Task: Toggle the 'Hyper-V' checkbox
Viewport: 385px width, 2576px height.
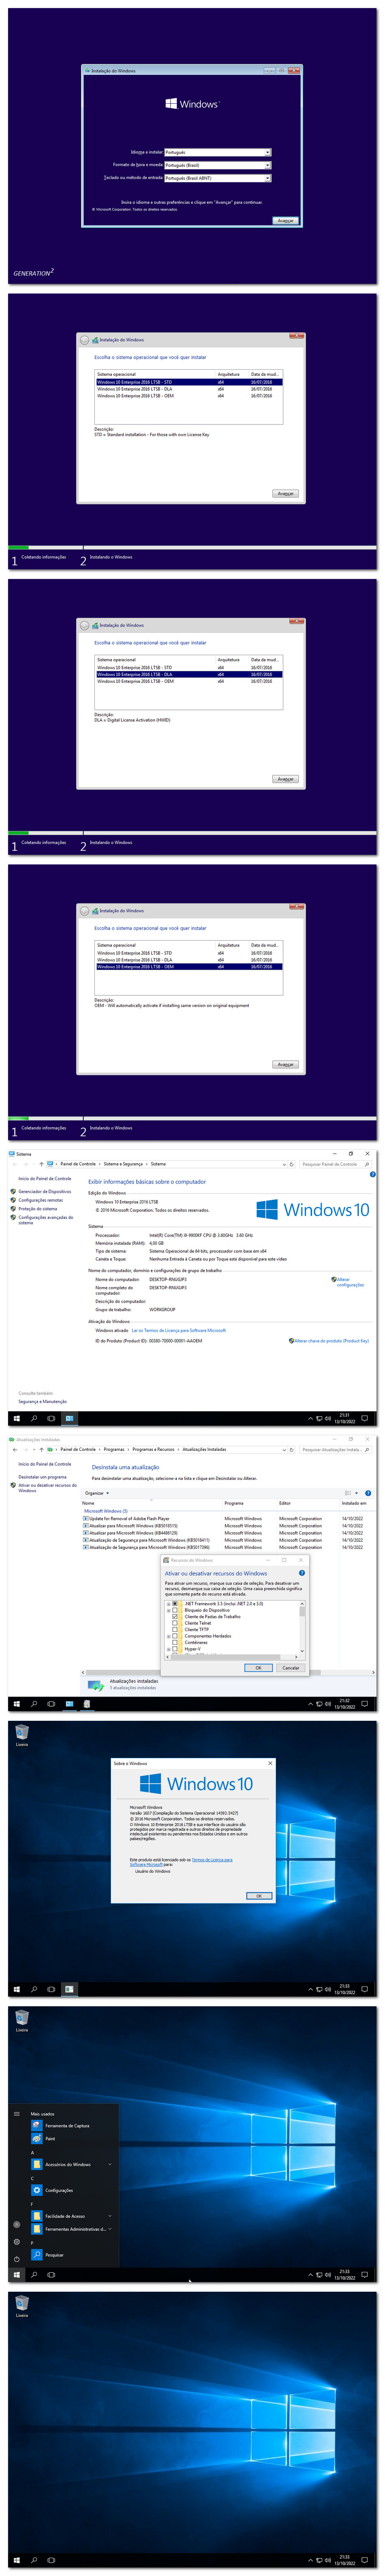Action: 175,1649
